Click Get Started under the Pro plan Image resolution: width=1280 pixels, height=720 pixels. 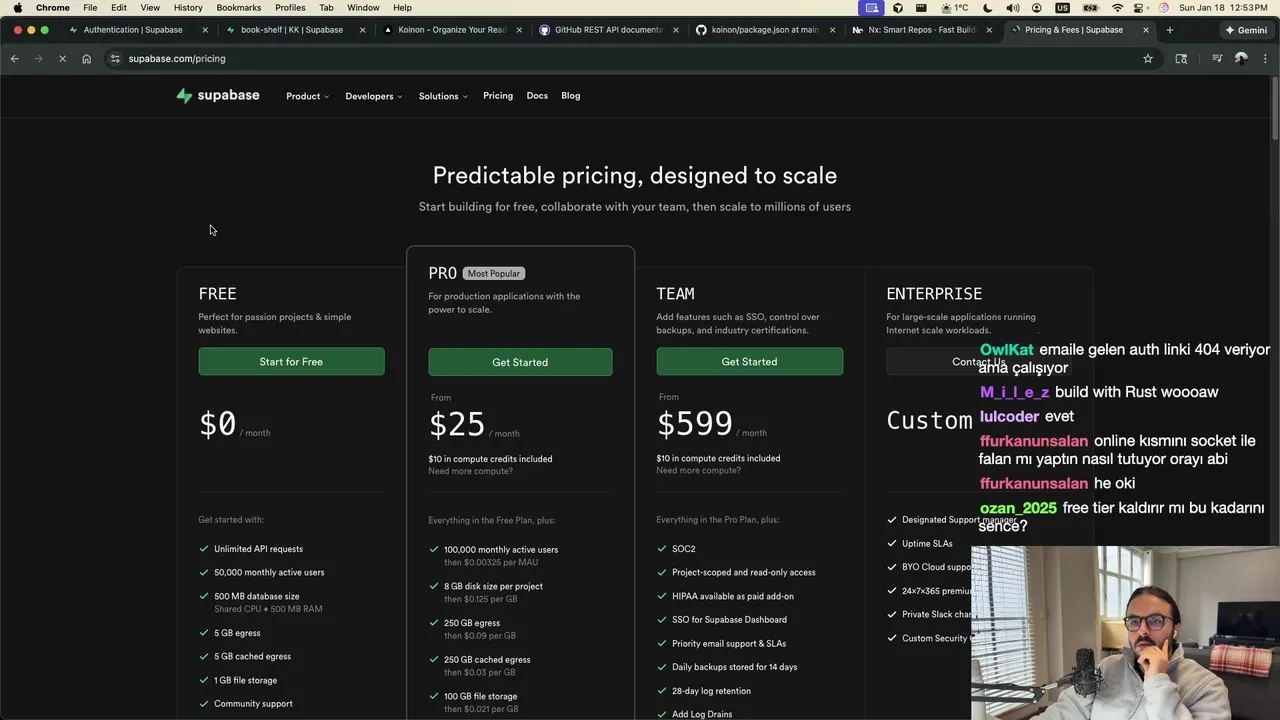(x=520, y=362)
